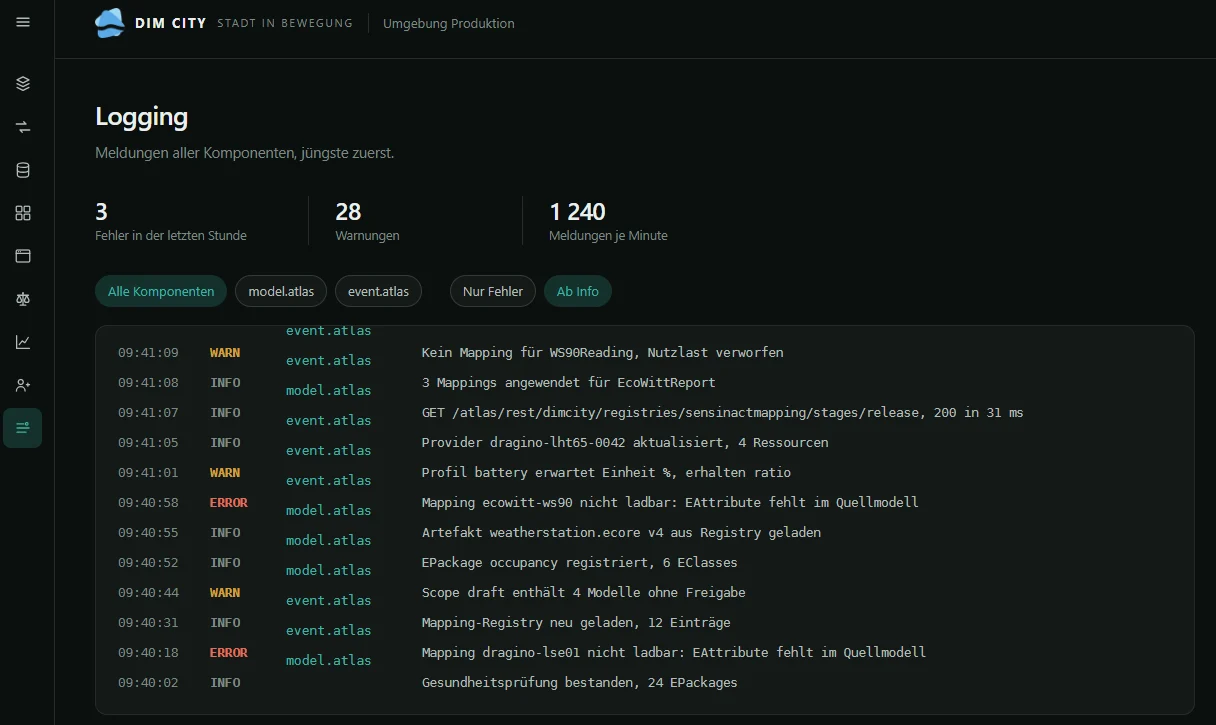The width and height of the screenshot is (1216, 725).
Task: Click the Umgebung Produktion label
Action: tap(449, 23)
